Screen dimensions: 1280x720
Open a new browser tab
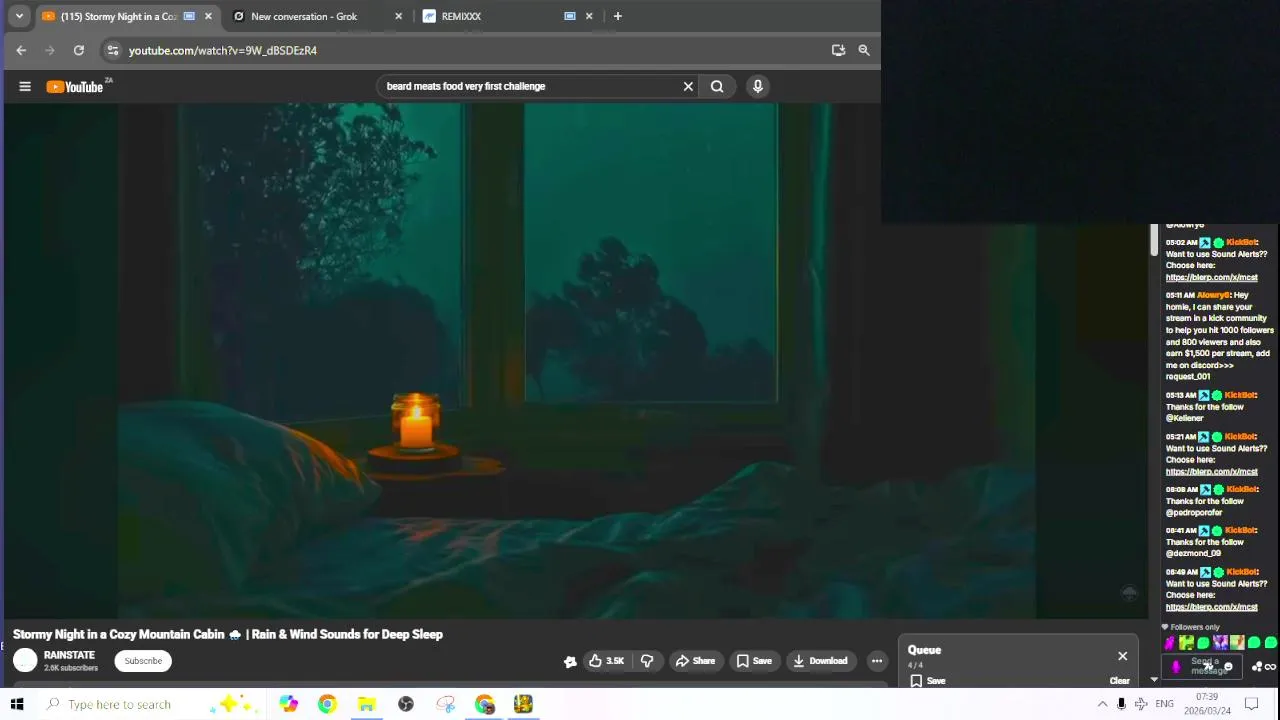(617, 16)
